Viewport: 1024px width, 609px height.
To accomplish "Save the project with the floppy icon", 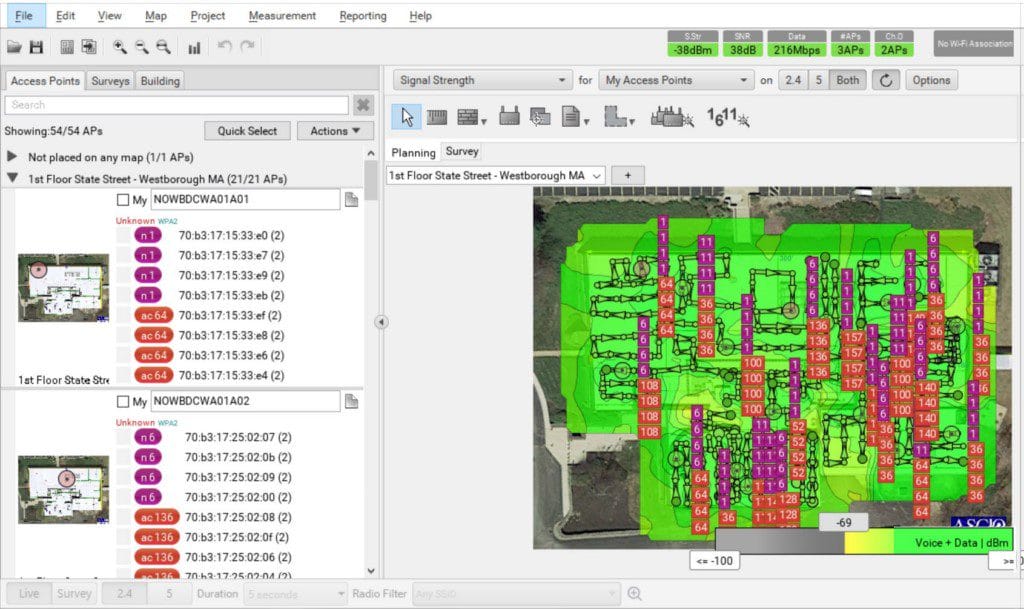I will pos(37,47).
